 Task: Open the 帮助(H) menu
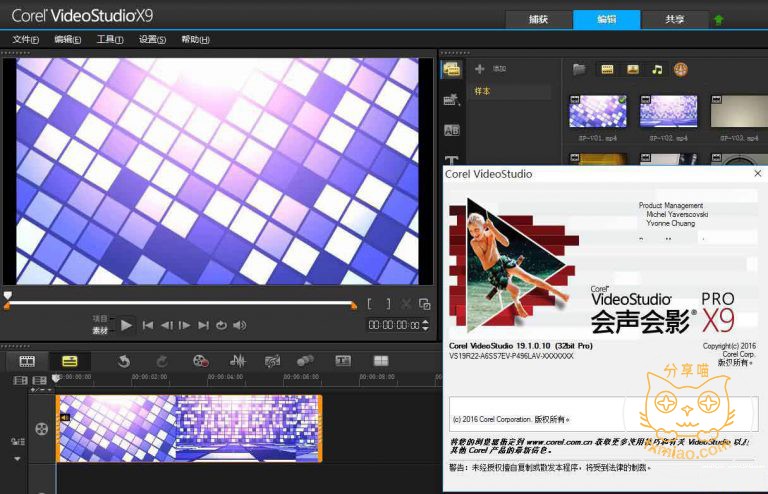[x=195, y=40]
